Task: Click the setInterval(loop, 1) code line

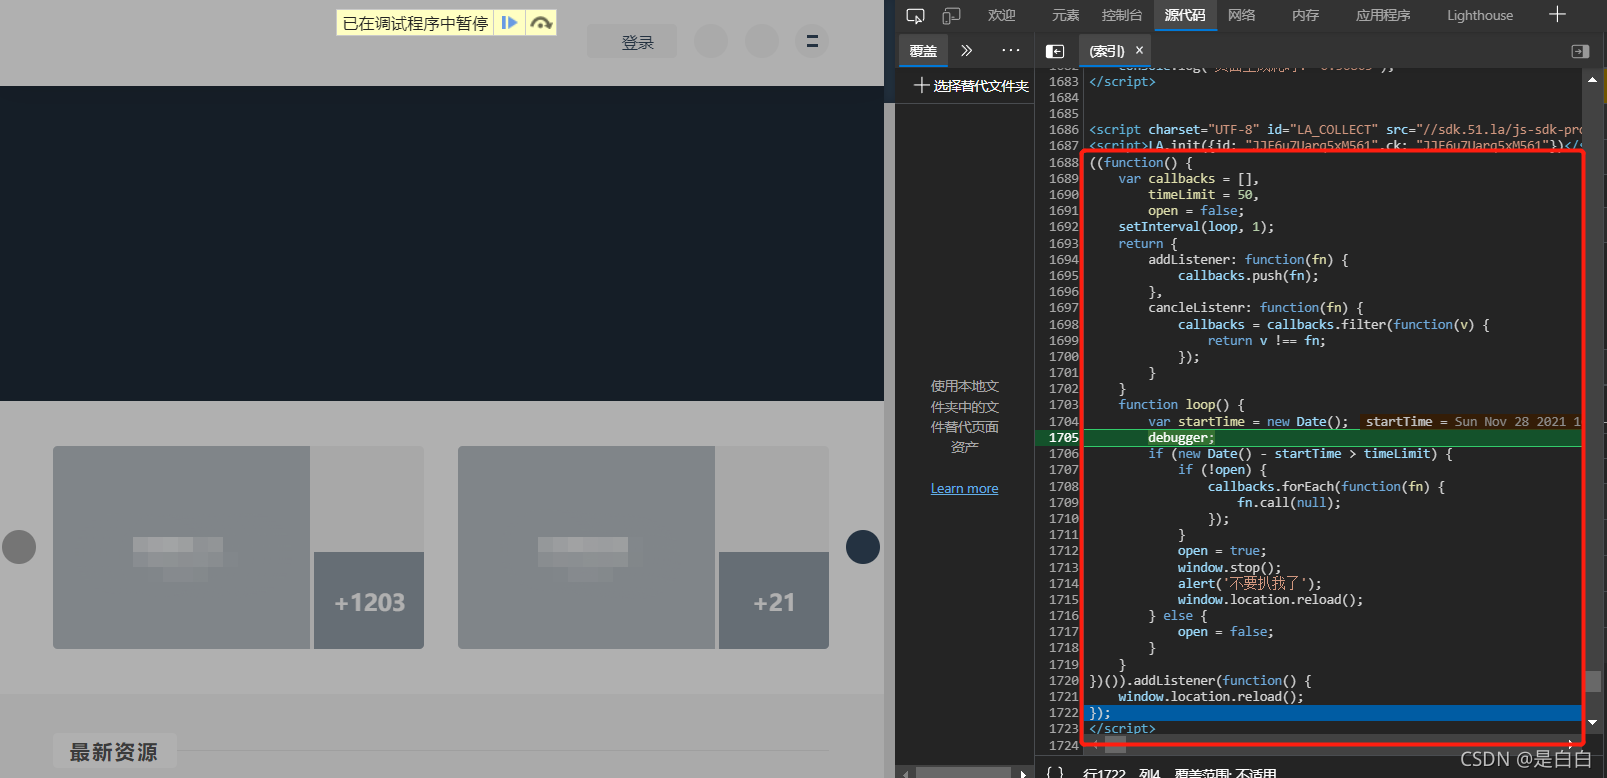Action: 1196,227
